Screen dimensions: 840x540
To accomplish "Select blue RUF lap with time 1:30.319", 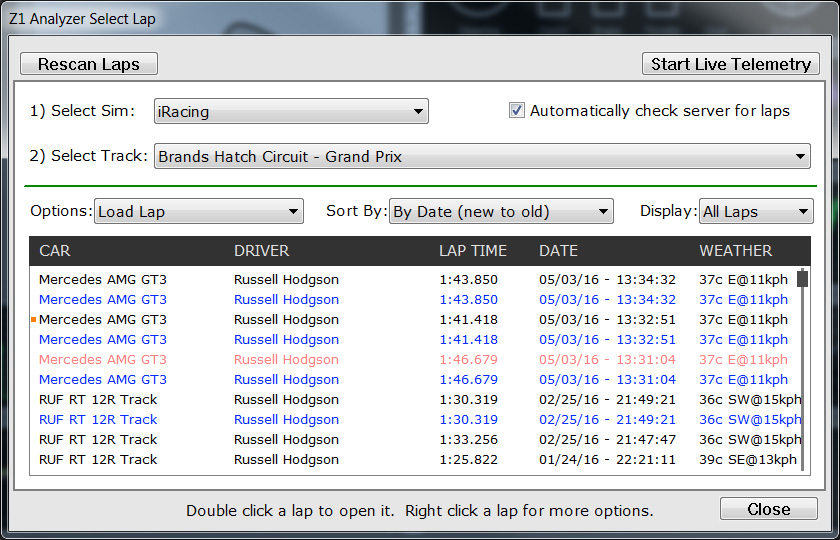I will click(415, 419).
